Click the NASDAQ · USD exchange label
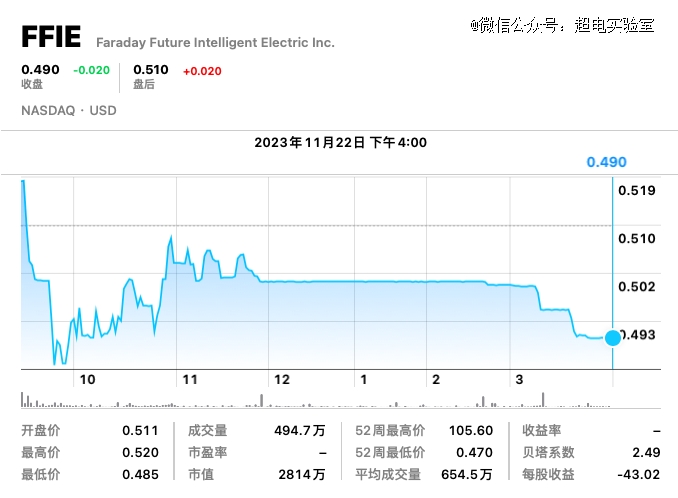This screenshot has height=498, width=678. pos(69,111)
